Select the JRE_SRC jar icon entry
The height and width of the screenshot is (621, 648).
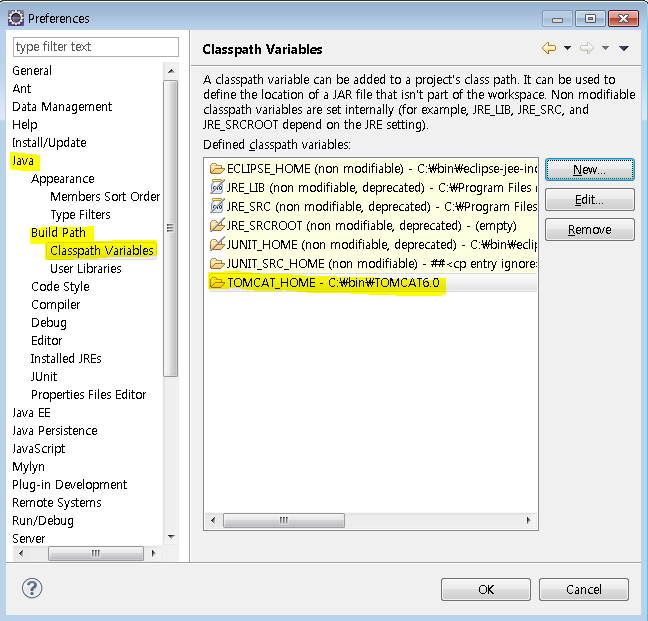pos(217,206)
